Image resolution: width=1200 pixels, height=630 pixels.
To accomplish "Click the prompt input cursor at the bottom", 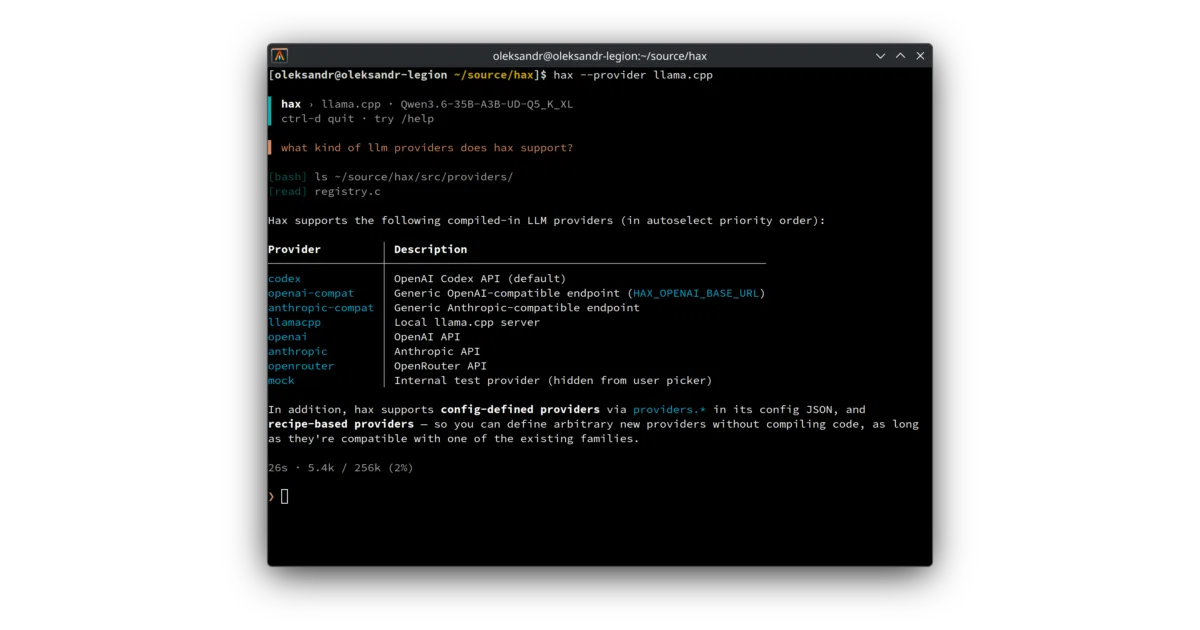I will pyautogui.click(x=284, y=496).
